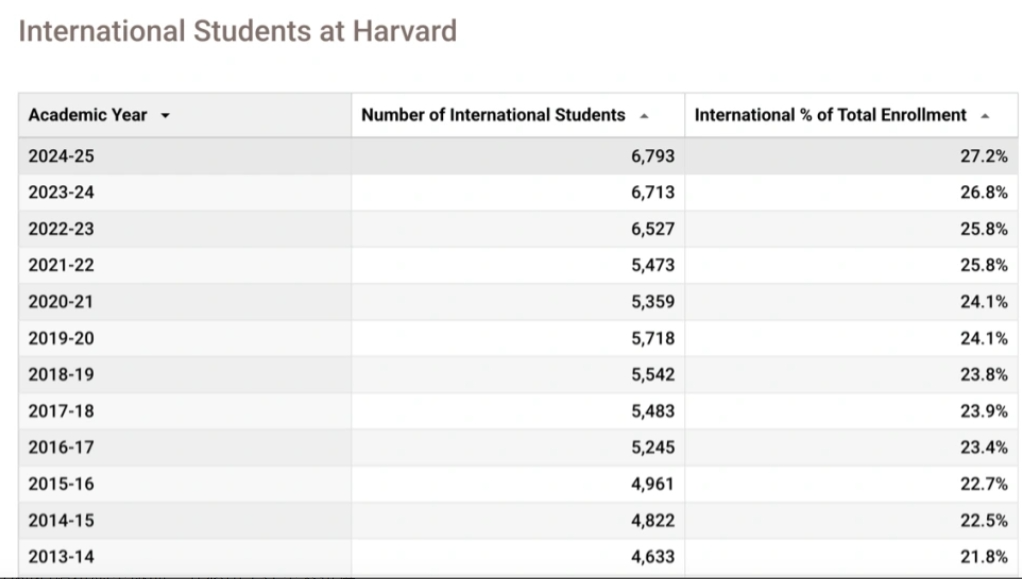
Task: Select the 2023-24 academic year cell
Action: click(x=61, y=192)
